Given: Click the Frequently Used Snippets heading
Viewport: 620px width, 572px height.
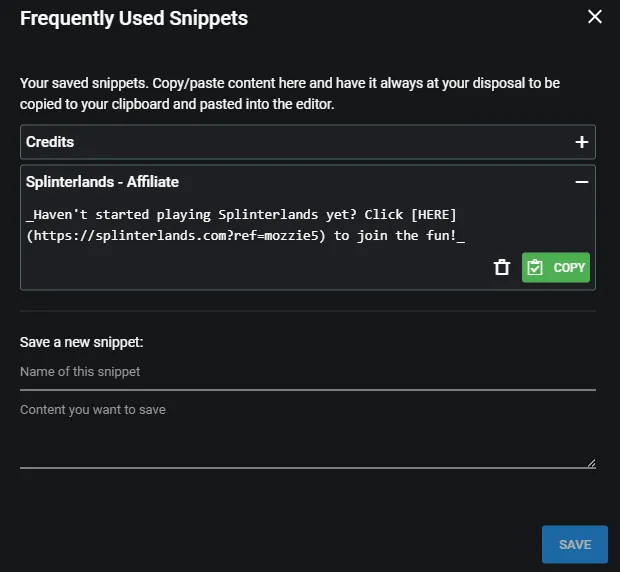Looking at the screenshot, I should tap(134, 19).
